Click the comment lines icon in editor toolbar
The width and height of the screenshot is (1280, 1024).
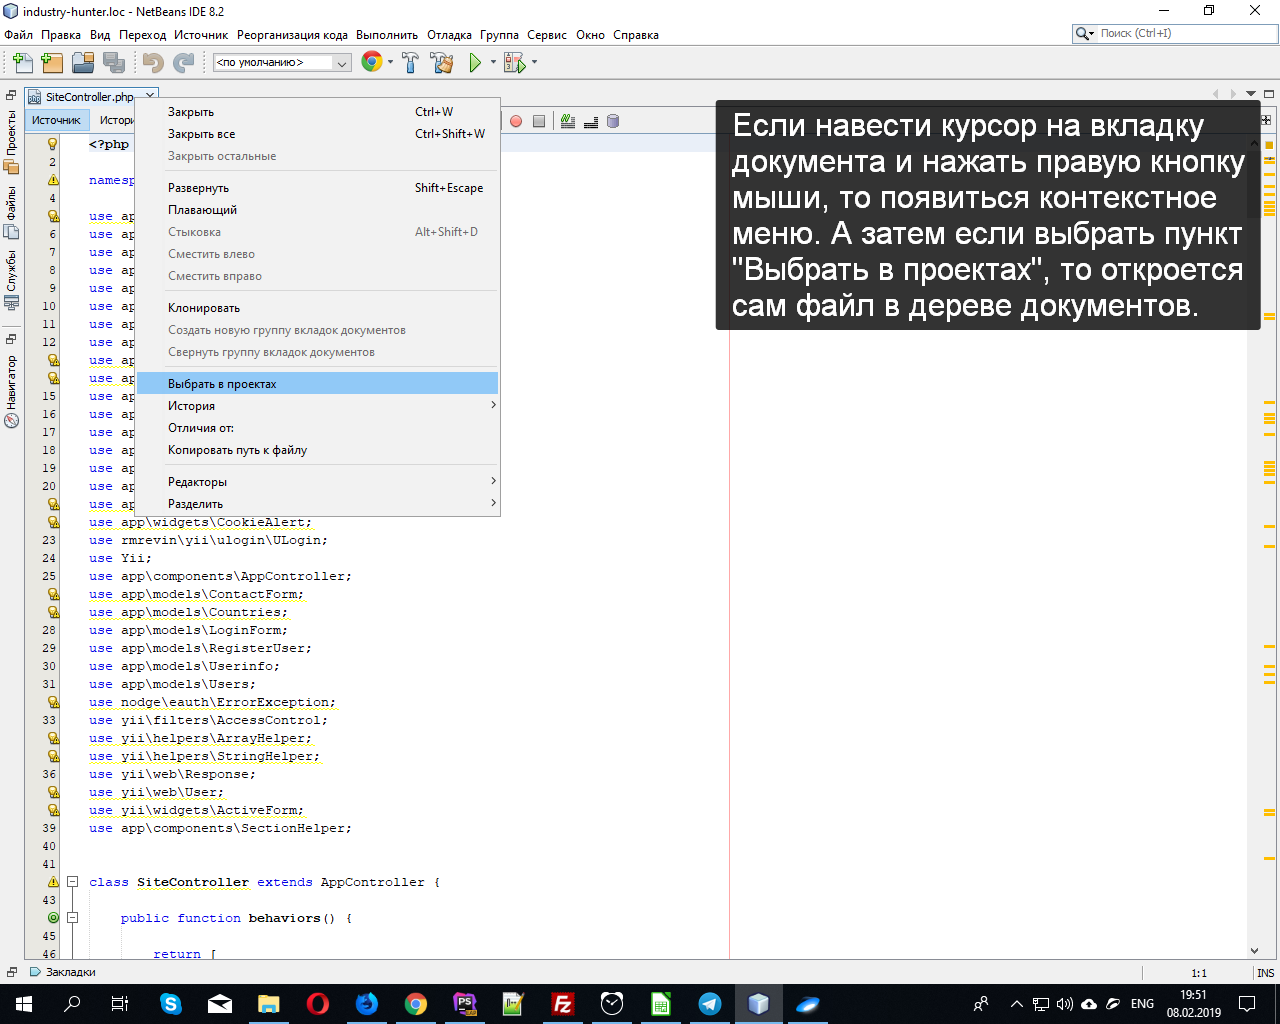click(591, 121)
